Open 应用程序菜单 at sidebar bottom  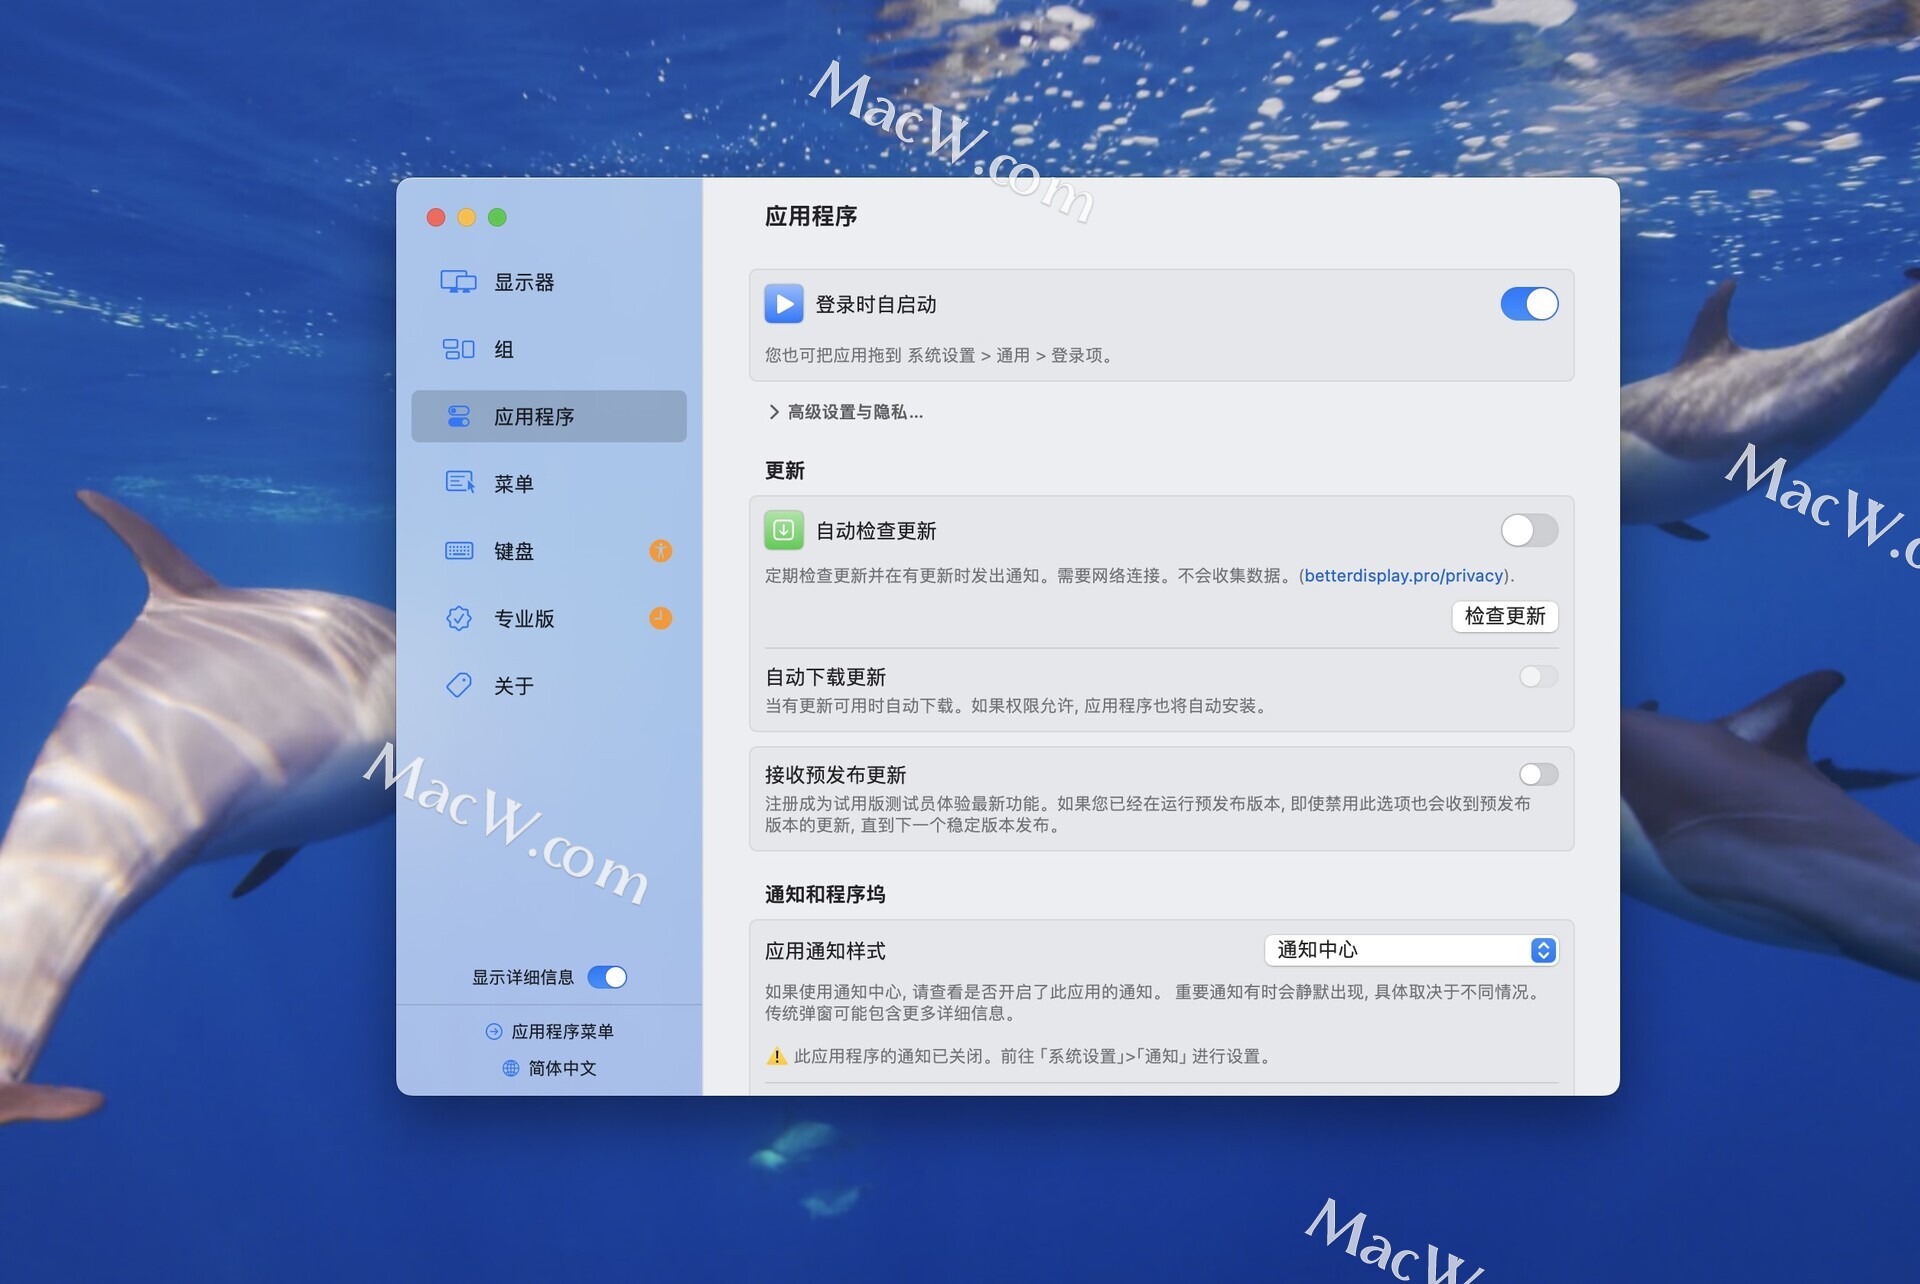point(550,1031)
